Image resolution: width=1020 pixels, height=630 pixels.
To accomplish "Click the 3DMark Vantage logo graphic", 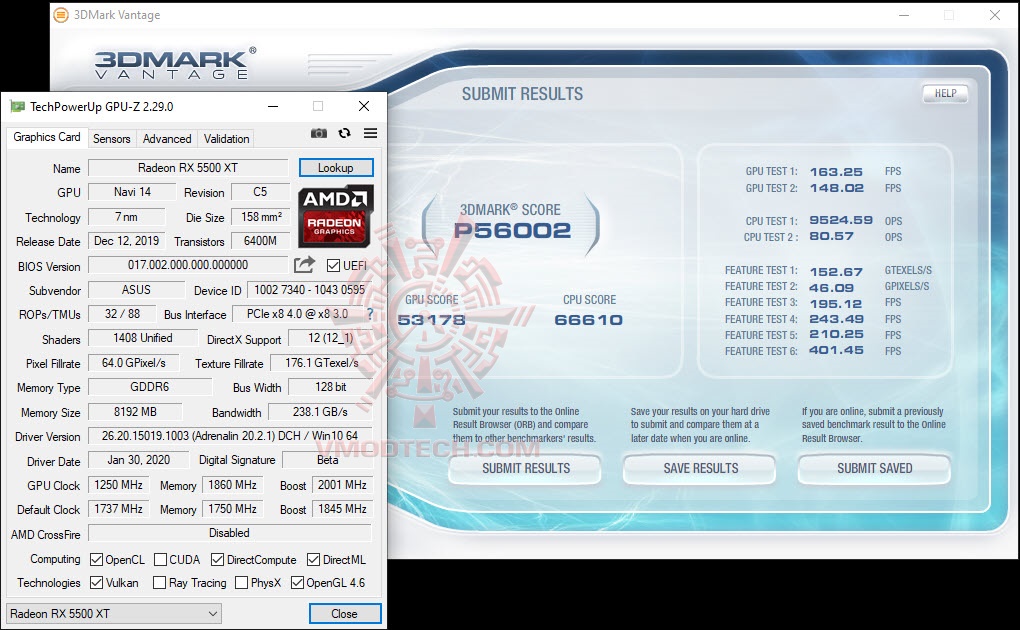I will (175, 65).
